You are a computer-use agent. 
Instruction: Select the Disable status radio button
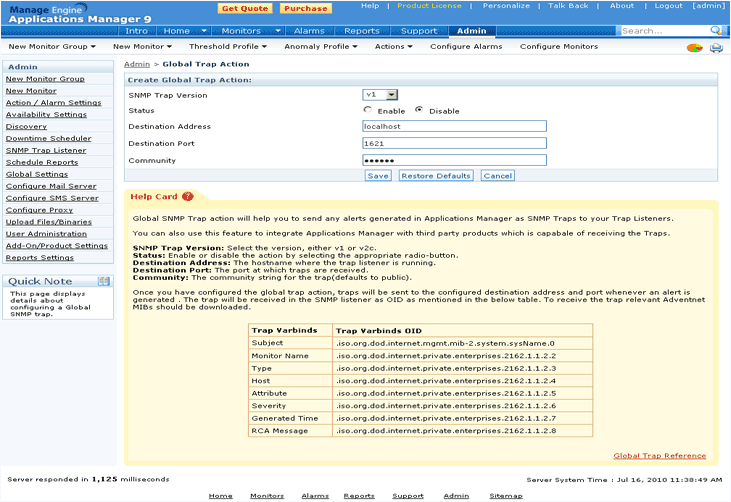[419, 110]
